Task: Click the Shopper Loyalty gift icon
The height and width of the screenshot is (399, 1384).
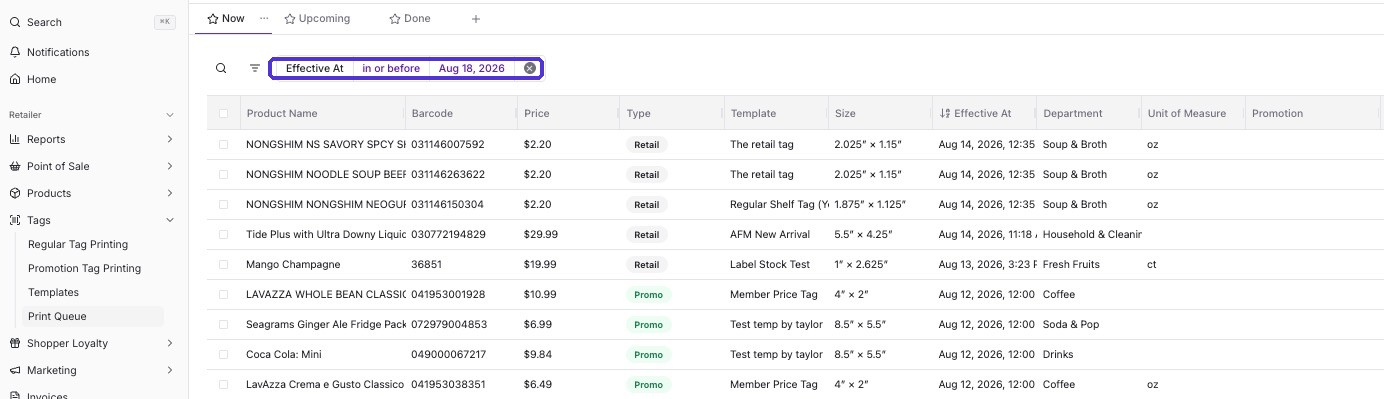Action: point(15,343)
